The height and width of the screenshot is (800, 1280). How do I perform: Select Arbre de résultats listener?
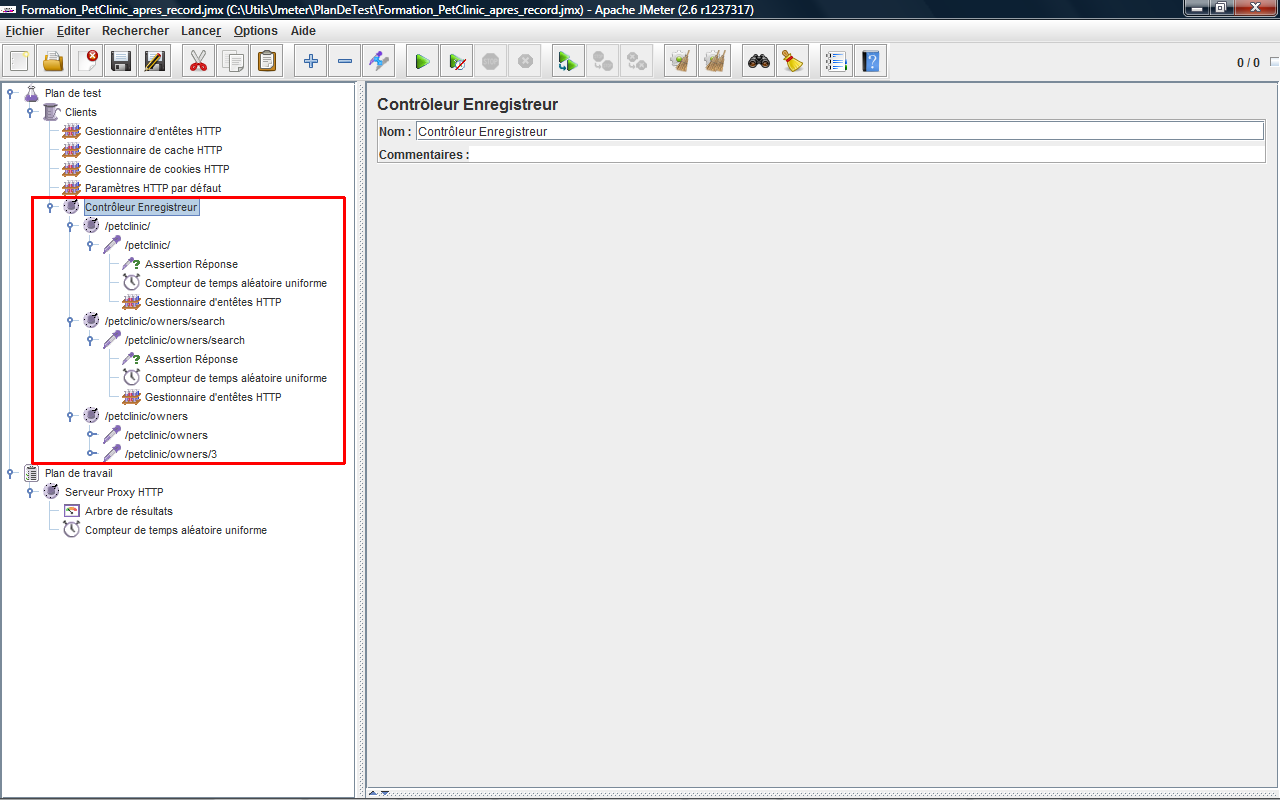128,511
